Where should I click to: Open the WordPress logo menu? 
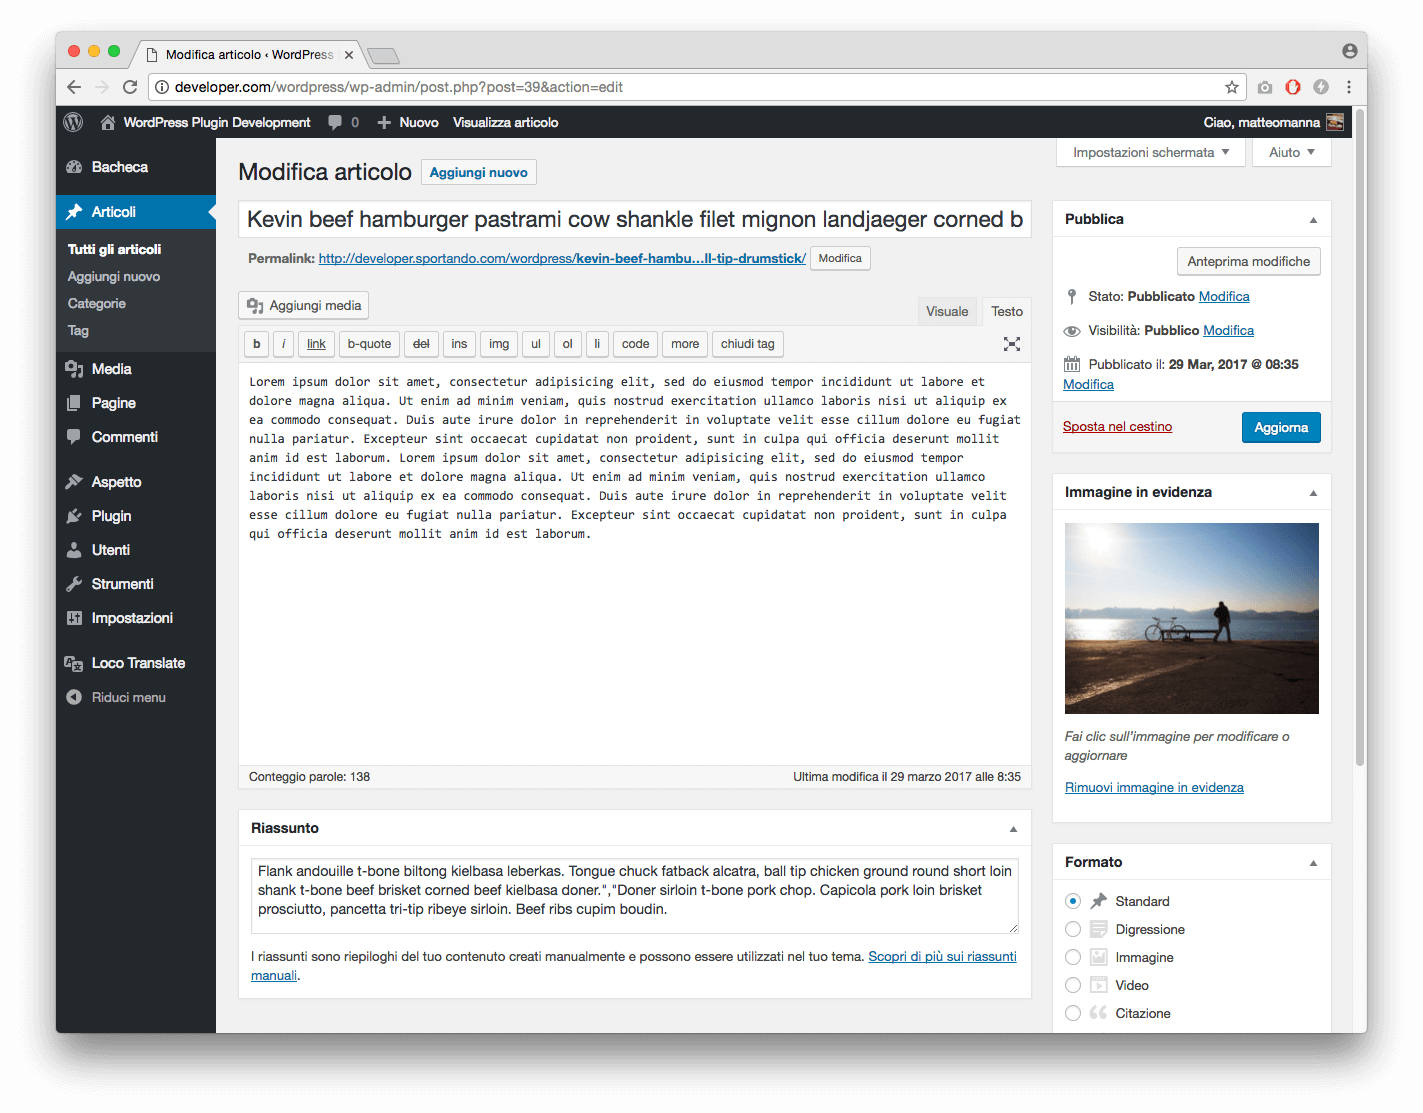73,122
